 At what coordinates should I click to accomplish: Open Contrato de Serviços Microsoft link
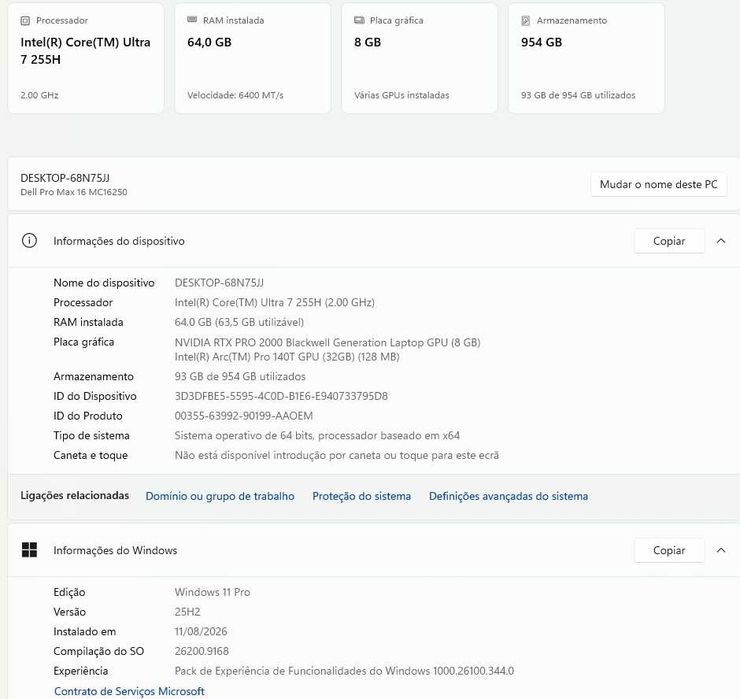click(129, 691)
